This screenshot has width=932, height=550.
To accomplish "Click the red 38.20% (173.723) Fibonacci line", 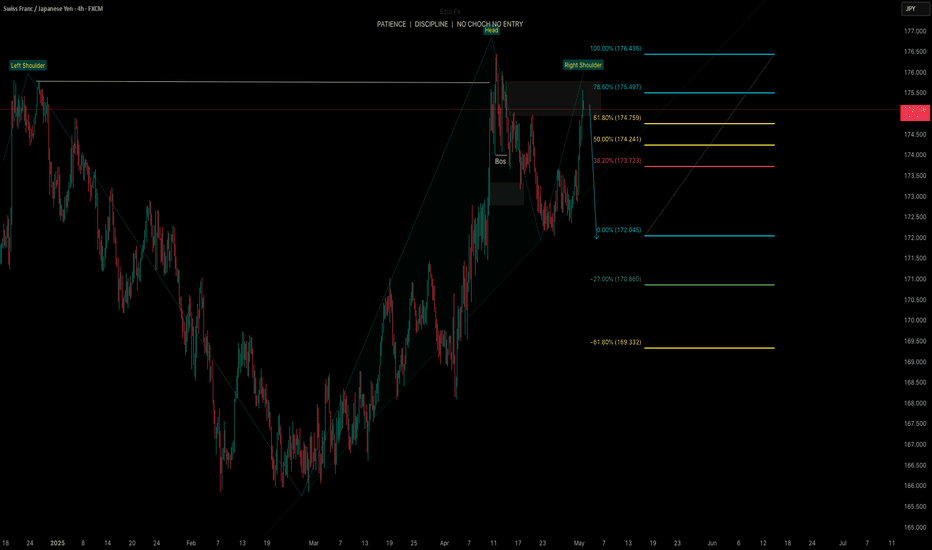I will pyautogui.click(x=709, y=166).
